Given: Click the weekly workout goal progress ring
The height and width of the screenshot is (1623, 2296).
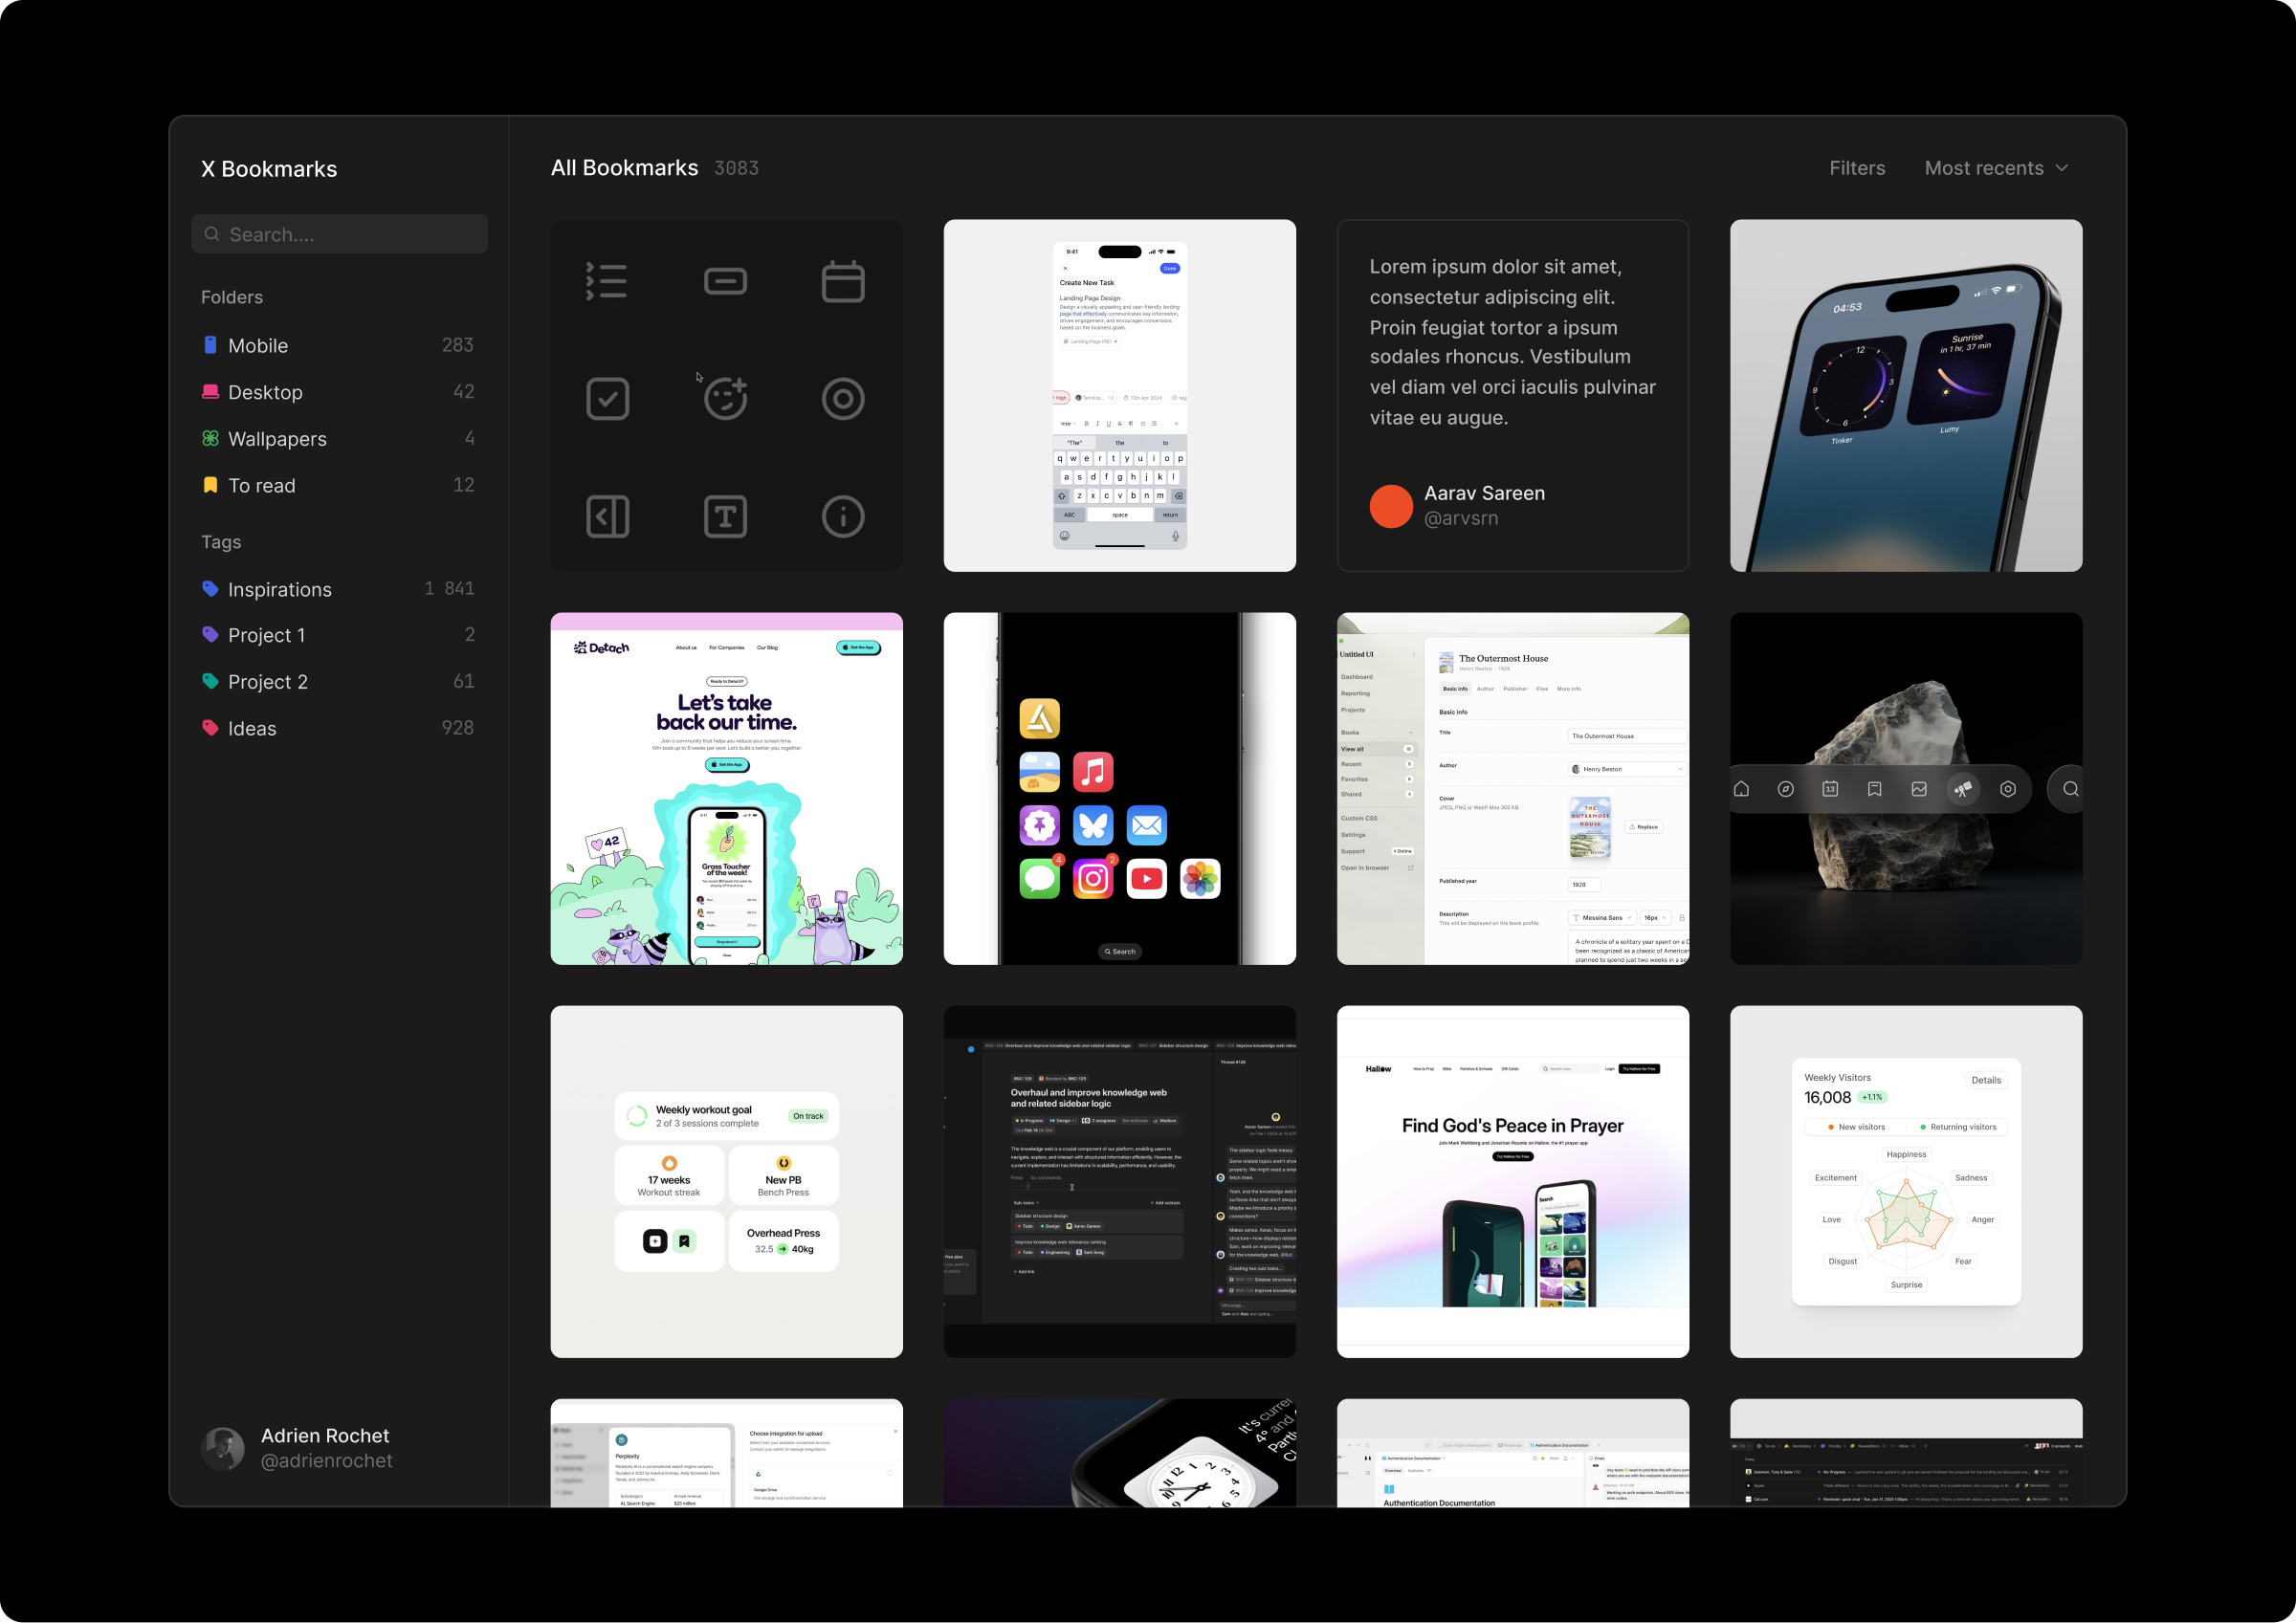Looking at the screenshot, I should (635, 1115).
